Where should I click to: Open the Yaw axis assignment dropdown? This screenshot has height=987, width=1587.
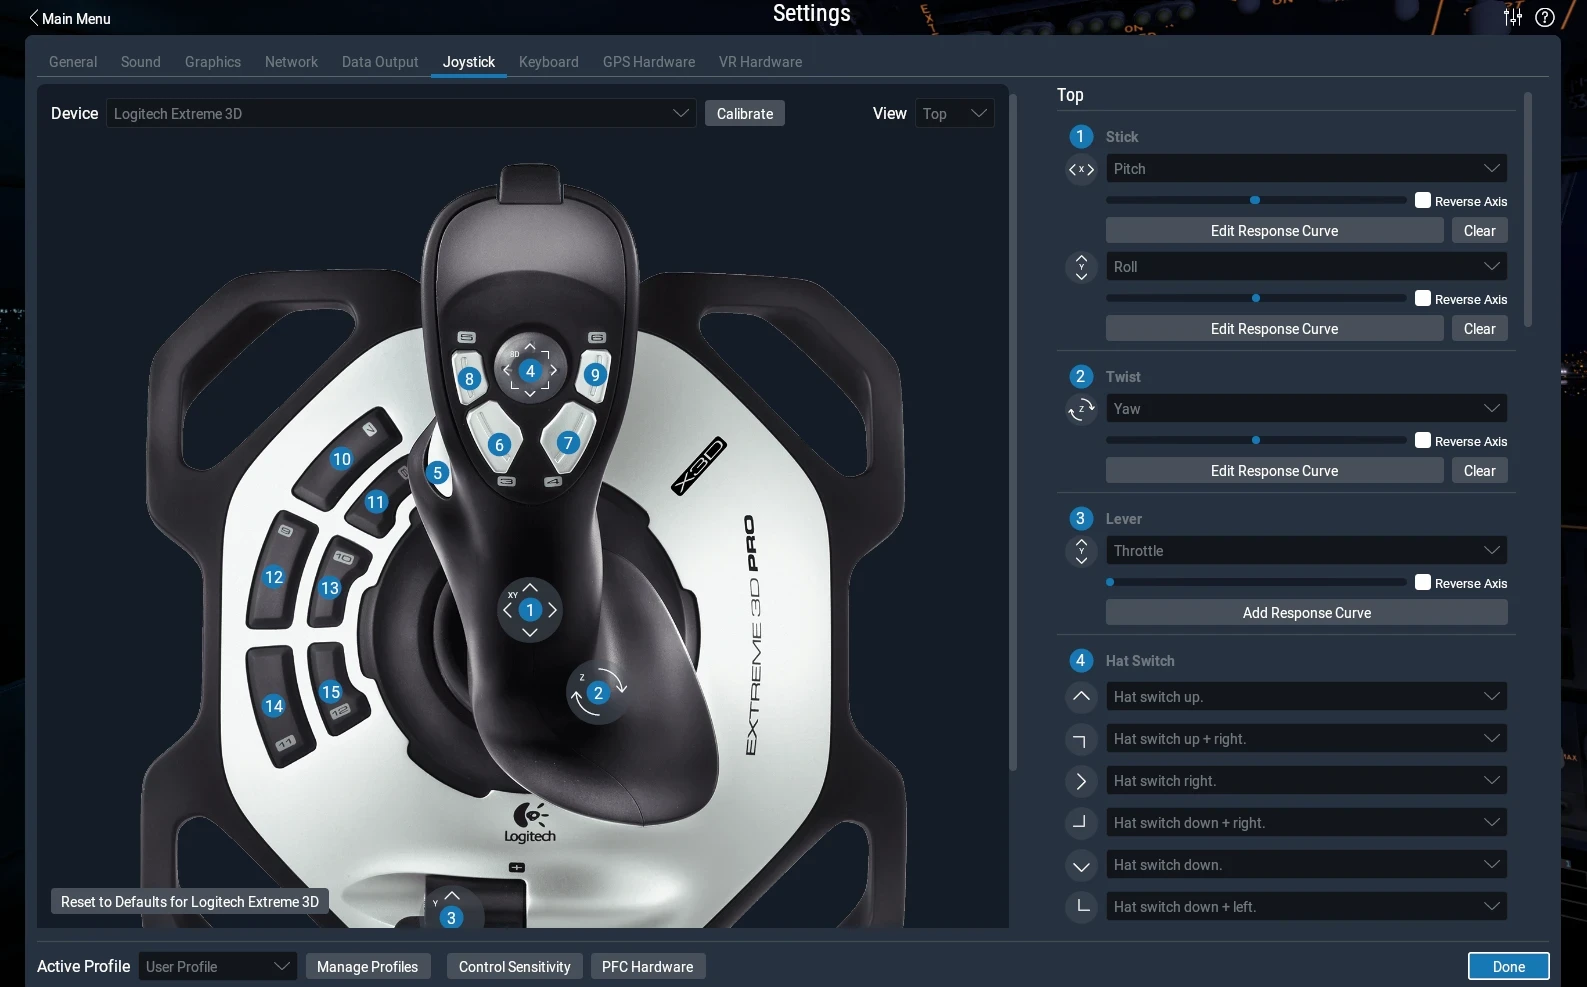[1307, 408]
